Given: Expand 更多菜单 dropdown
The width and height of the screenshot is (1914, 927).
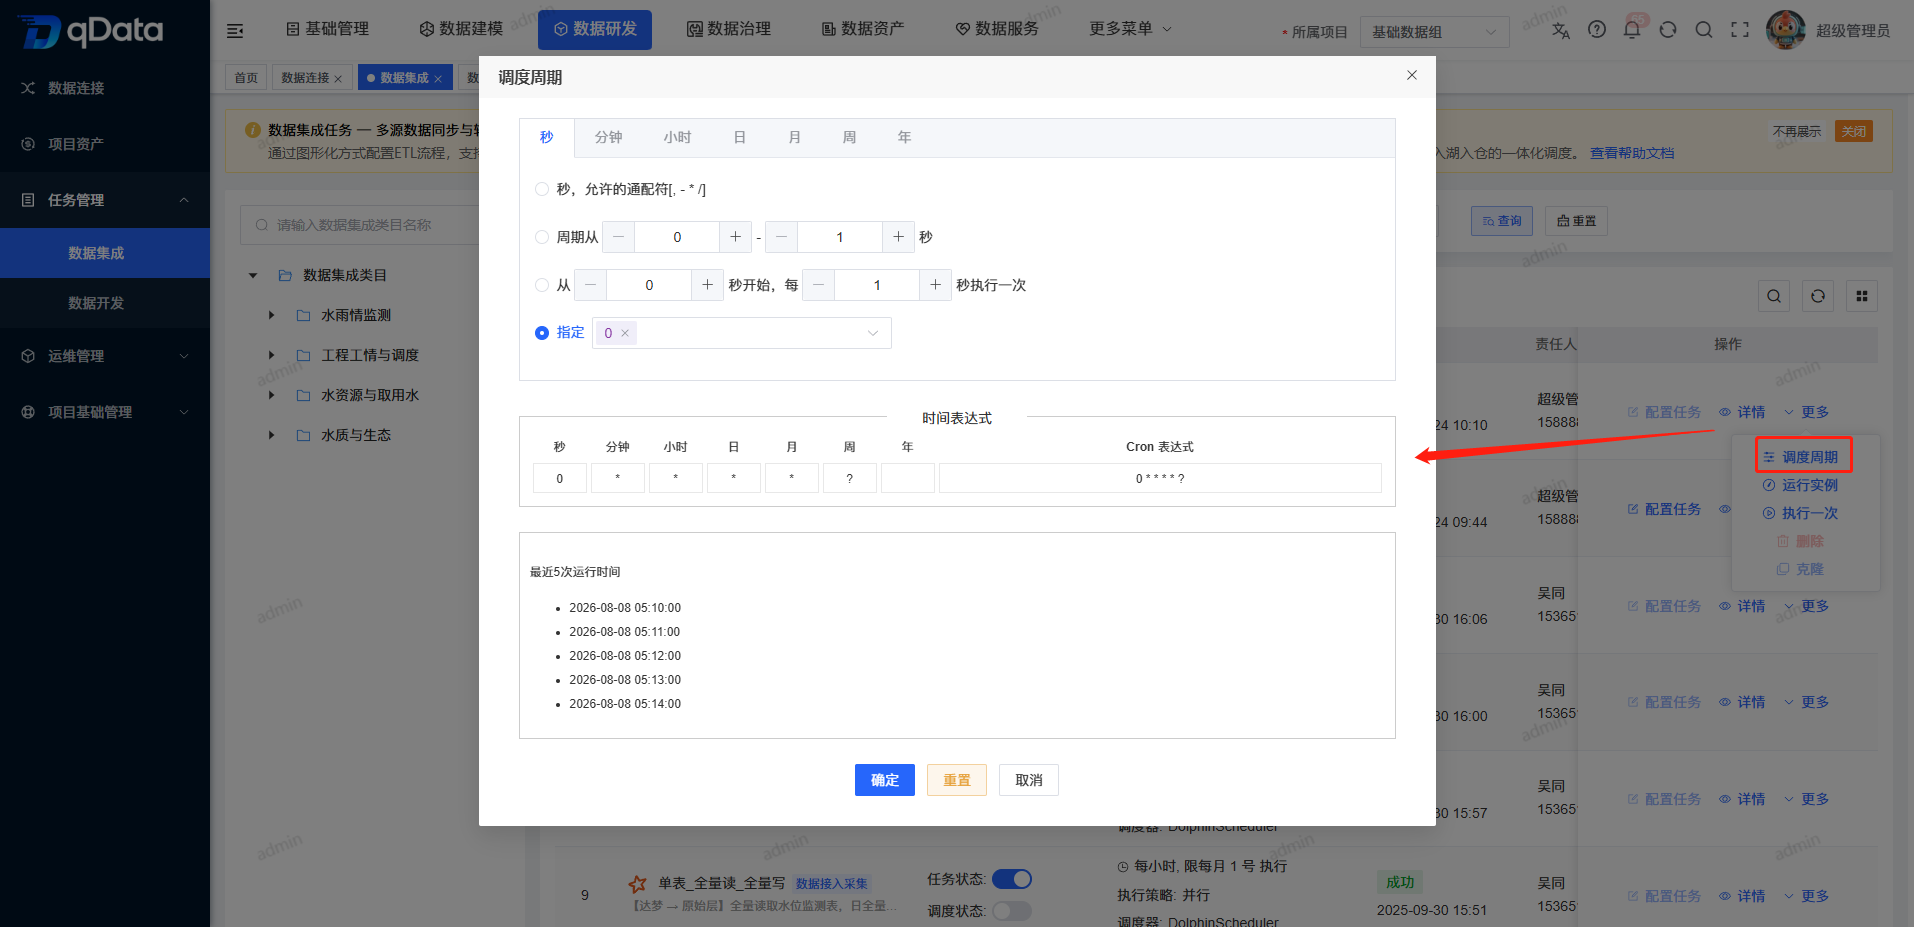Looking at the screenshot, I should [1130, 29].
